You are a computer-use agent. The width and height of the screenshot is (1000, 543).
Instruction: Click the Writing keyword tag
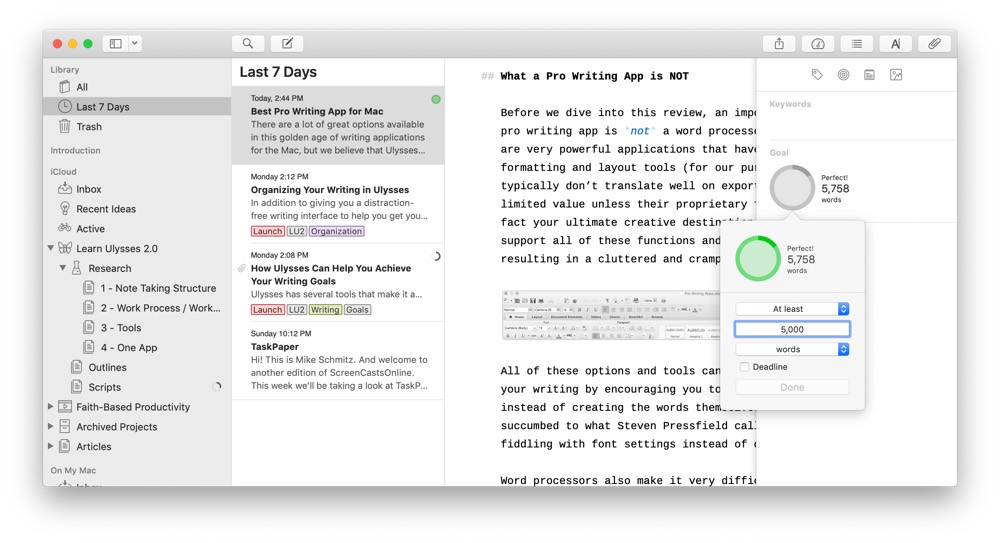(325, 309)
